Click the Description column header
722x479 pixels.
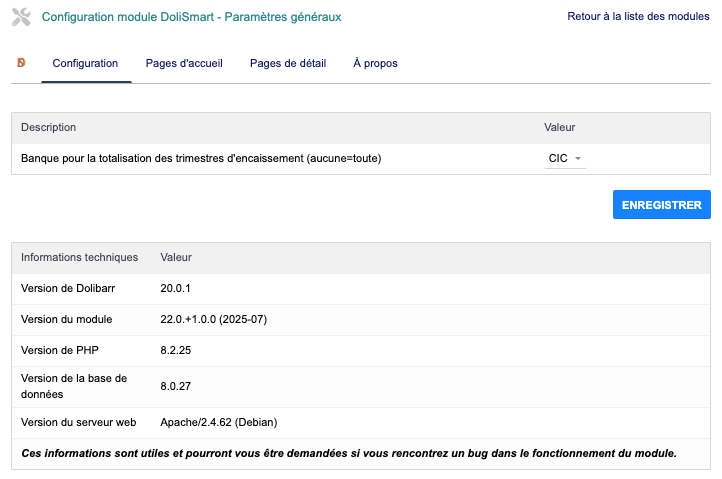(49, 127)
